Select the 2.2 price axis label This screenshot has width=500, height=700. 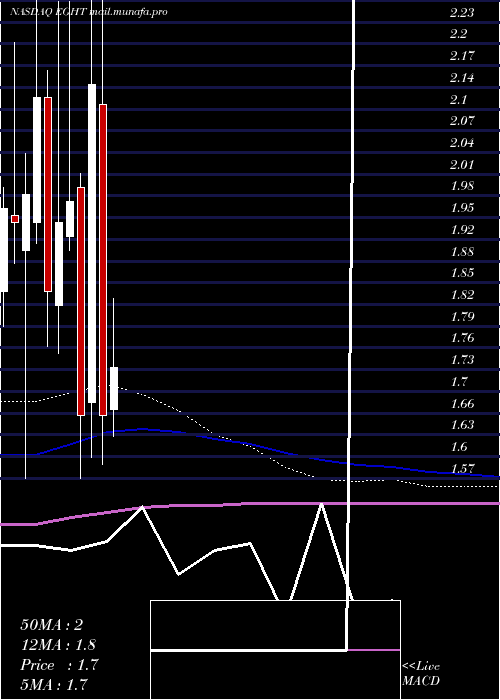pos(458,34)
